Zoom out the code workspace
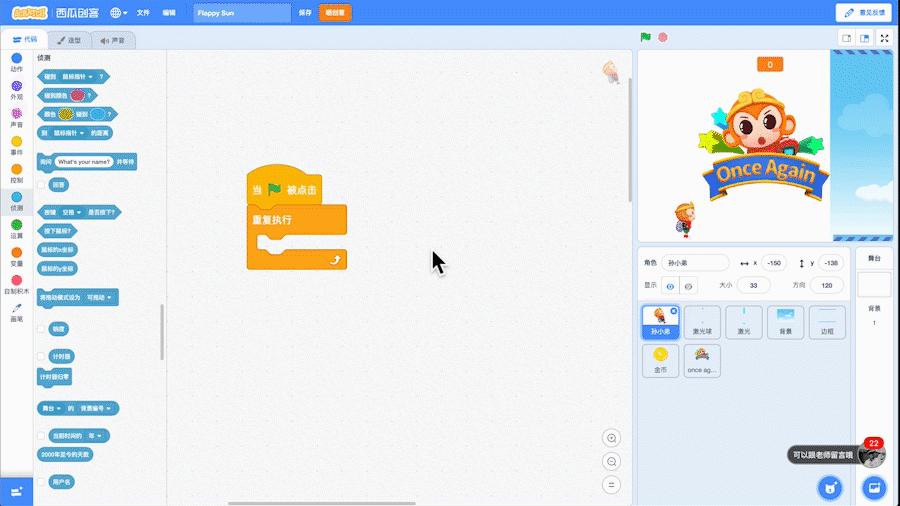The image size is (900, 506). click(611, 461)
